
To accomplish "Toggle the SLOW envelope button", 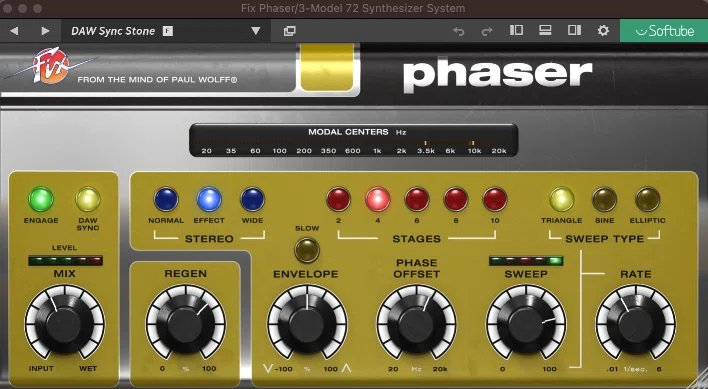I will [x=307, y=250].
